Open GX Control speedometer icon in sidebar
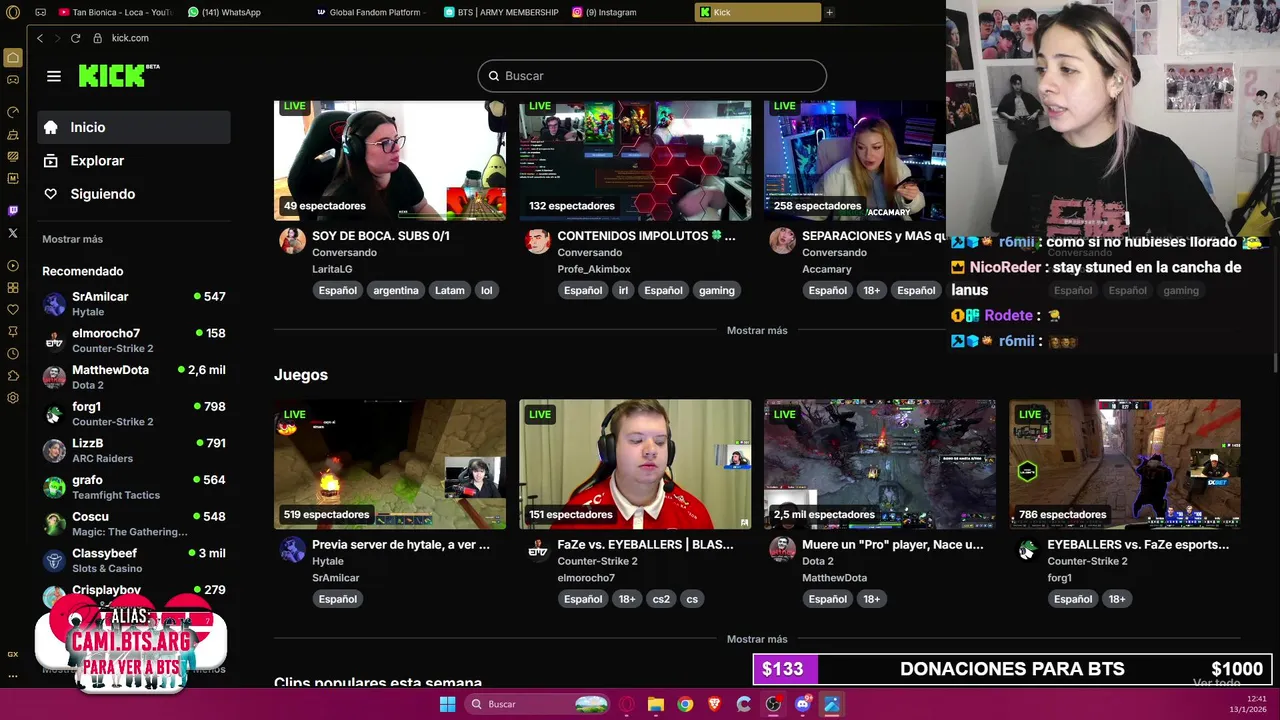Viewport: 1280px width, 720px height. point(13,112)
